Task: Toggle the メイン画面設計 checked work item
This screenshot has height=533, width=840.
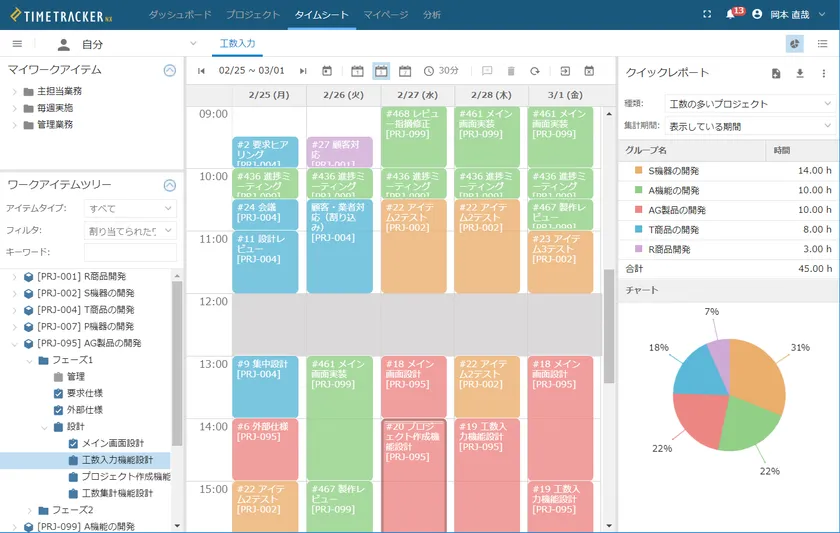Action: 73,443
